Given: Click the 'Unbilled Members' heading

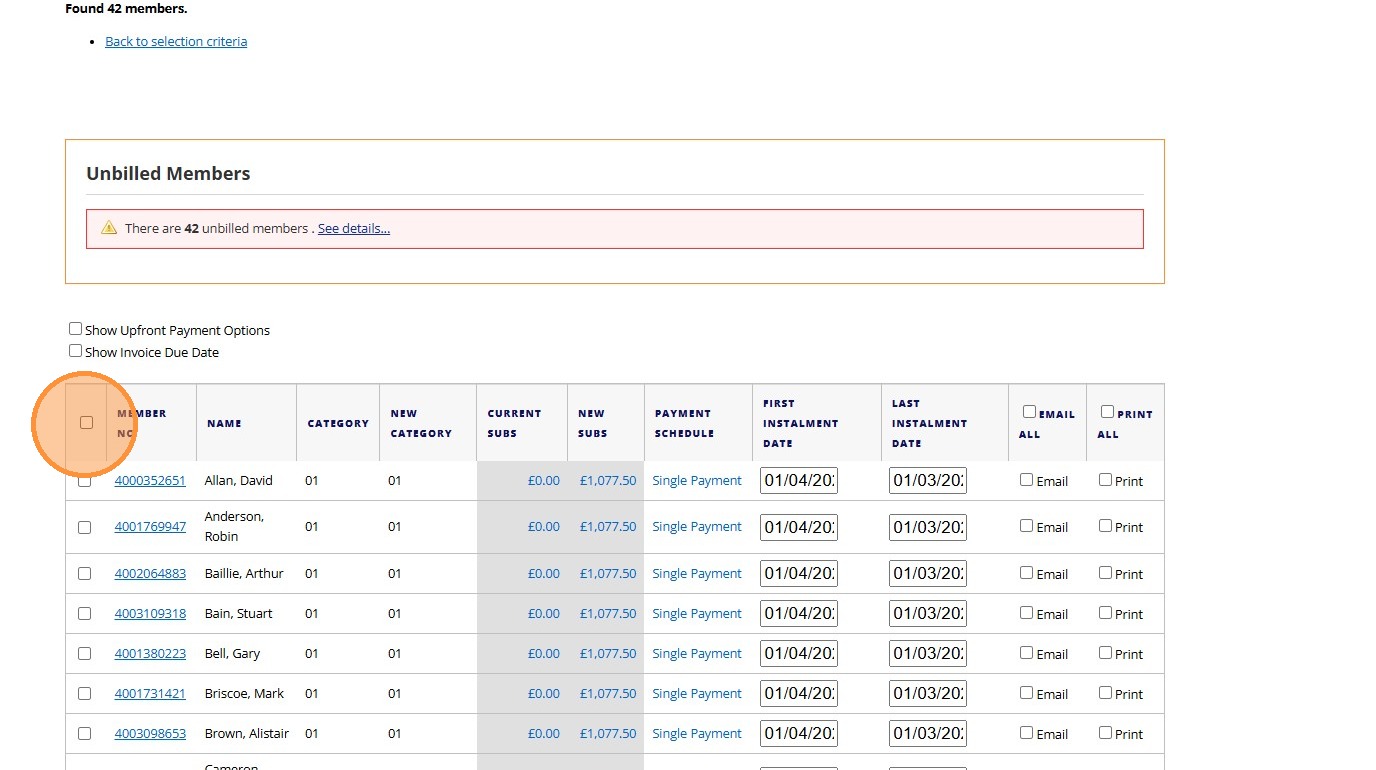Looking at the screenshot, I should [168, 173].
